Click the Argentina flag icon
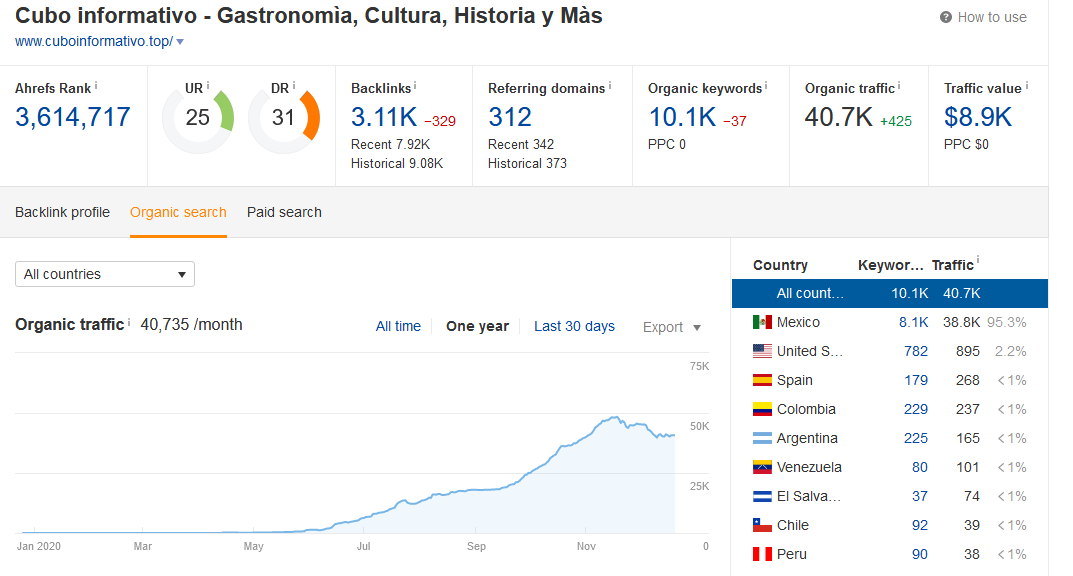Screen dimensions: 1073x576 pyautogui.click(x=762, y=438)
